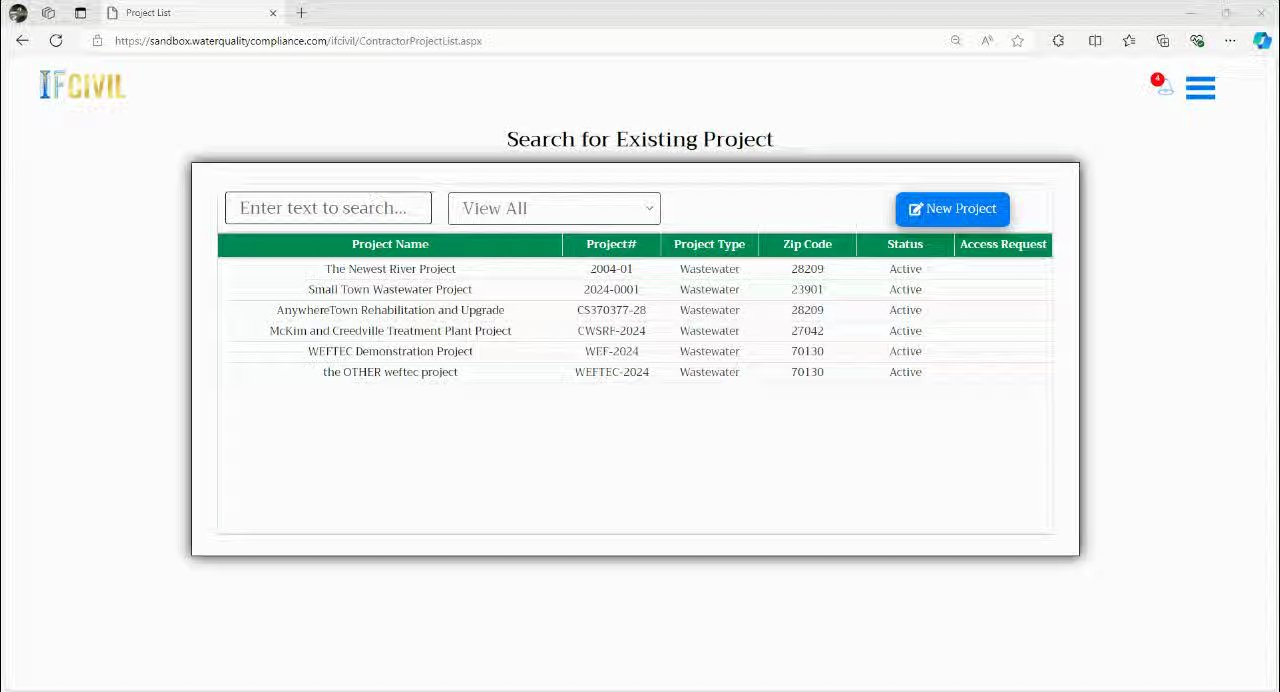This screenshot has width=1280, height=692.
Task: Select the Project List browser tab
Action: (190, 13)
